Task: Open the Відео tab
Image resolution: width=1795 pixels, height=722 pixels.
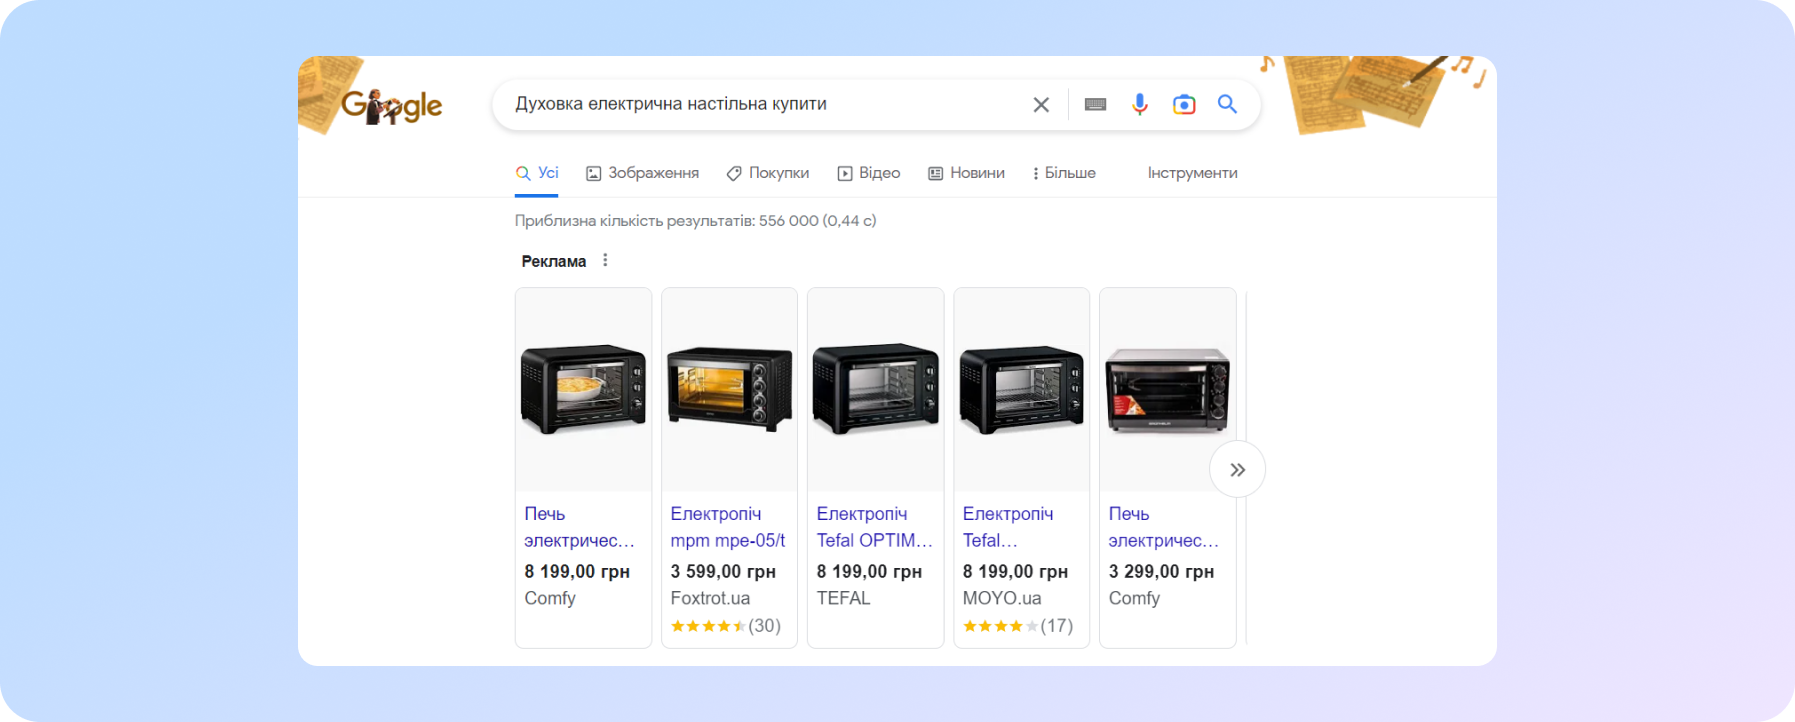Action: 869,173
